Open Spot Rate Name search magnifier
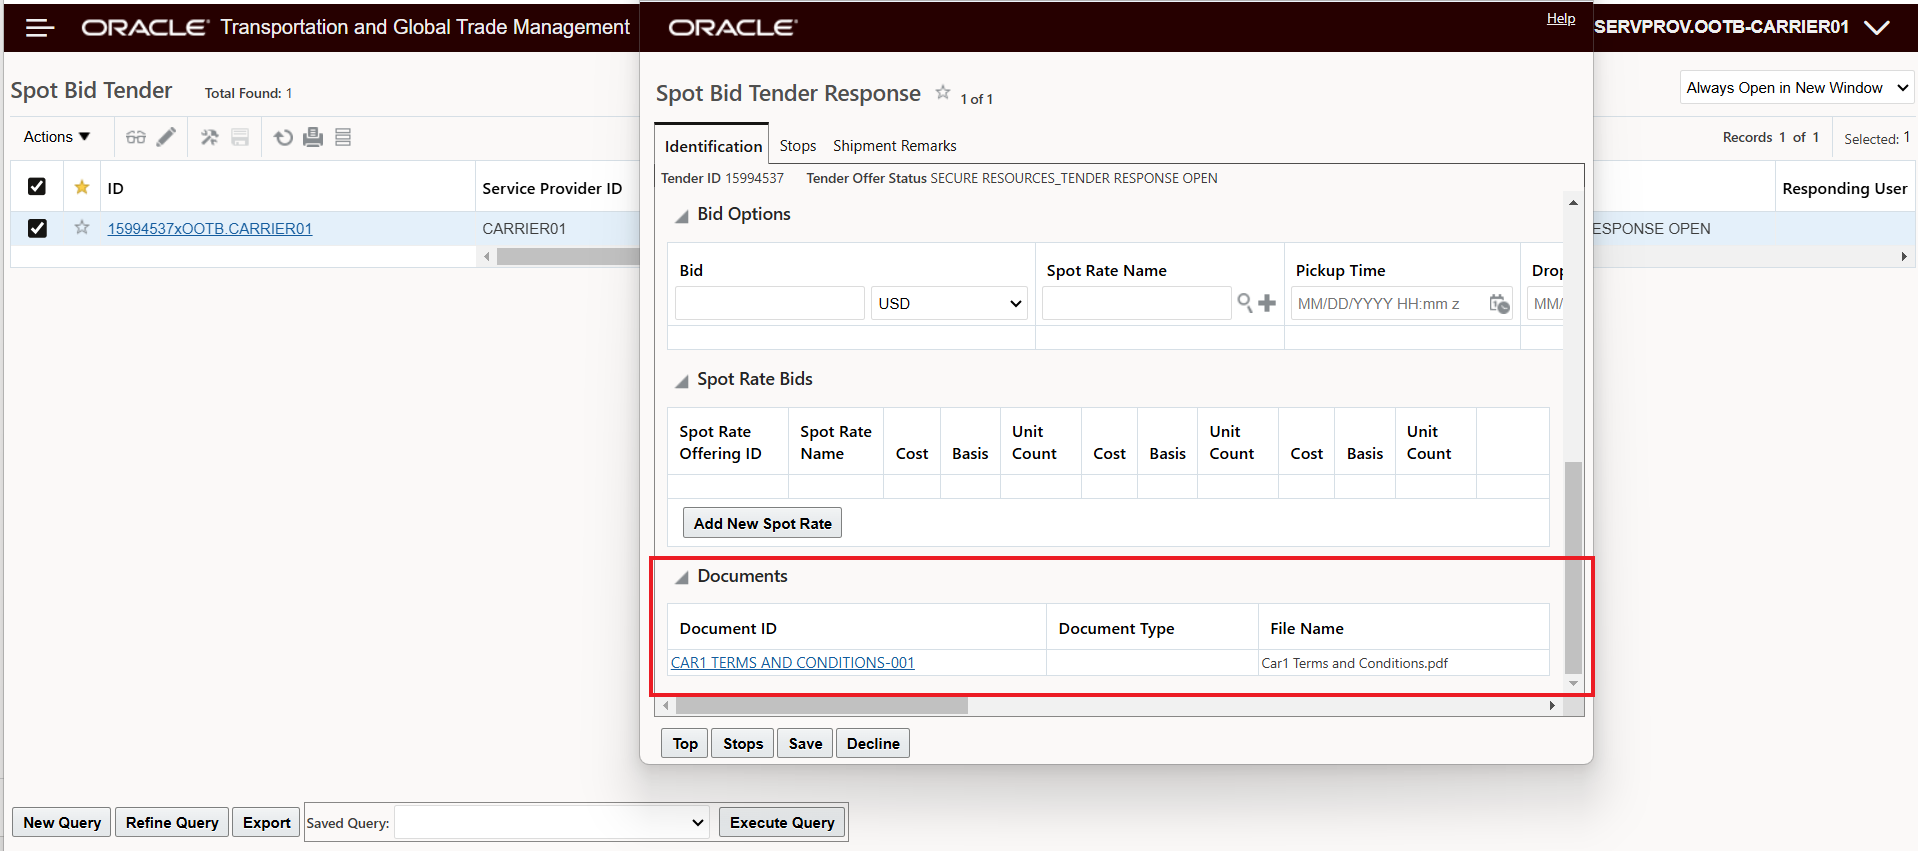The width and height of the screenshot is (1918, 851). point(1245,303)
